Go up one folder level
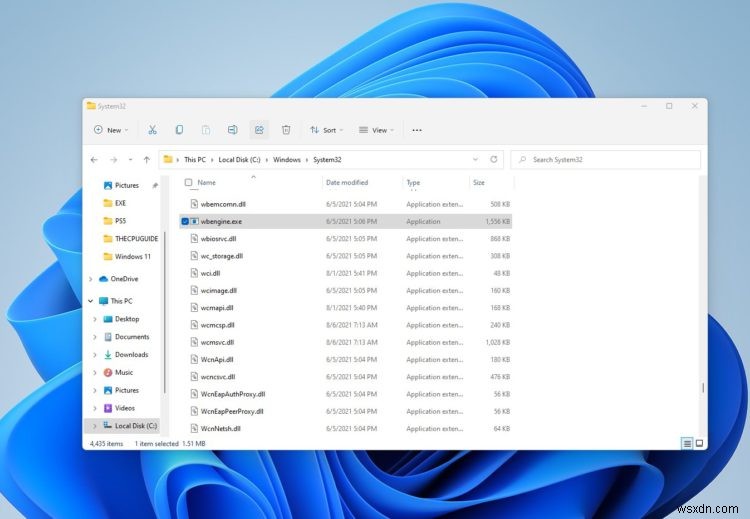This screenshot has width=750, height=519. tap(147, 160)
